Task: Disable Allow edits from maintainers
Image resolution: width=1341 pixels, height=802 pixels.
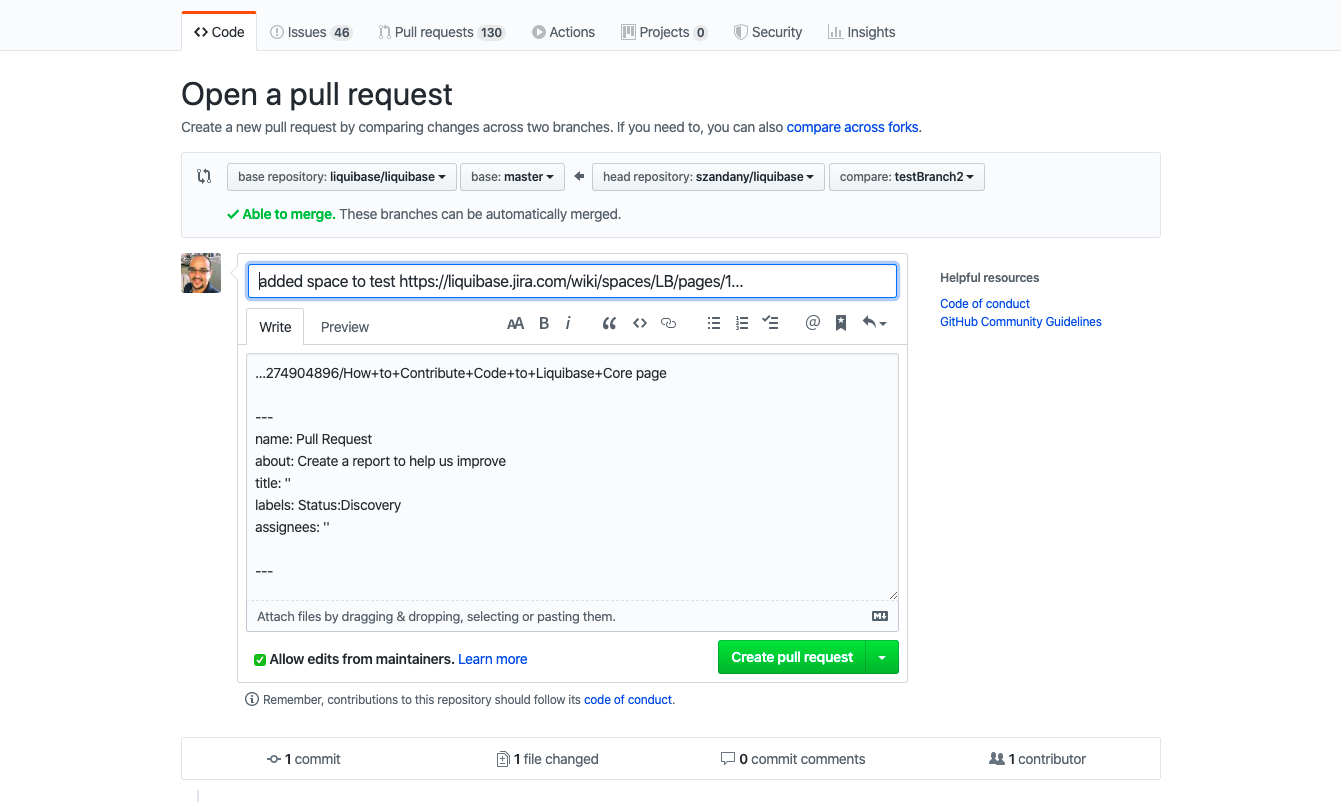Action: point(259,659)
